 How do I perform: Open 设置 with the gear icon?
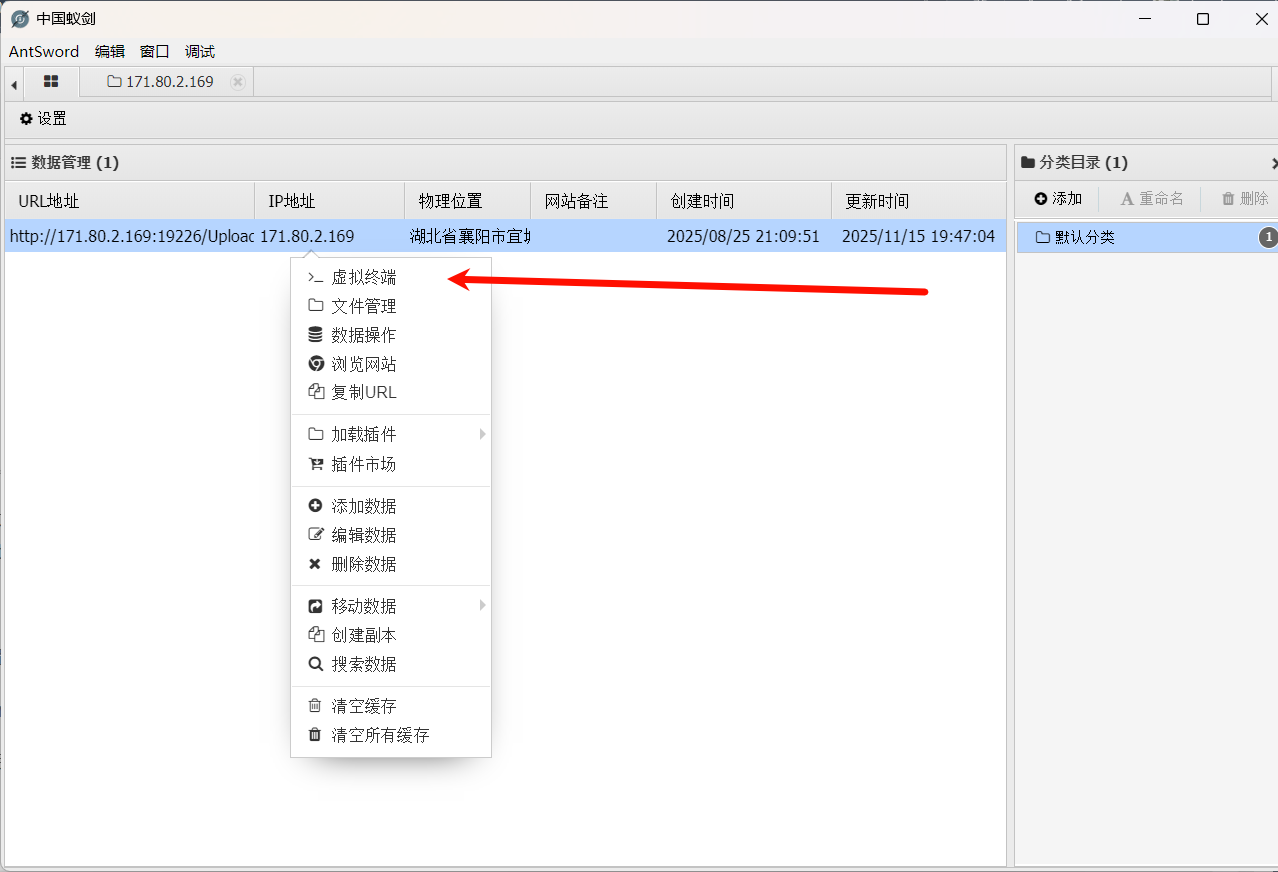(x=43, y=119)
